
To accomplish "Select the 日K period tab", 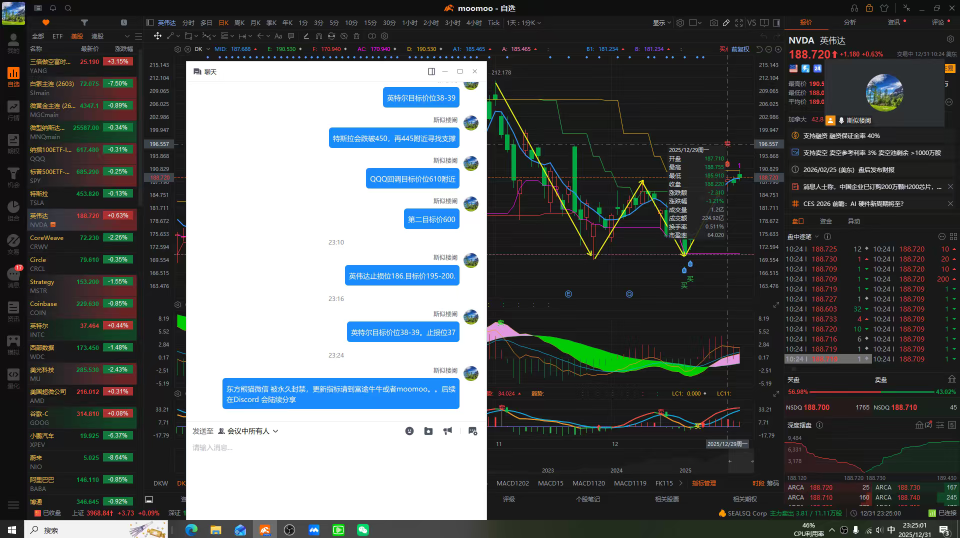I will click(x=223, y=23).
